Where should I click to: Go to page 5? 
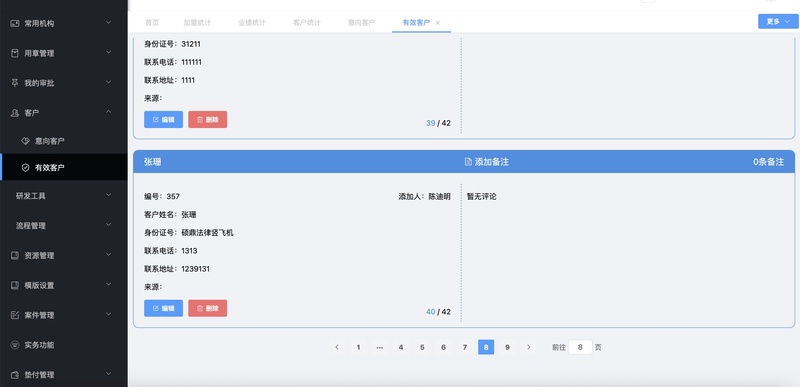click(422, 347)
